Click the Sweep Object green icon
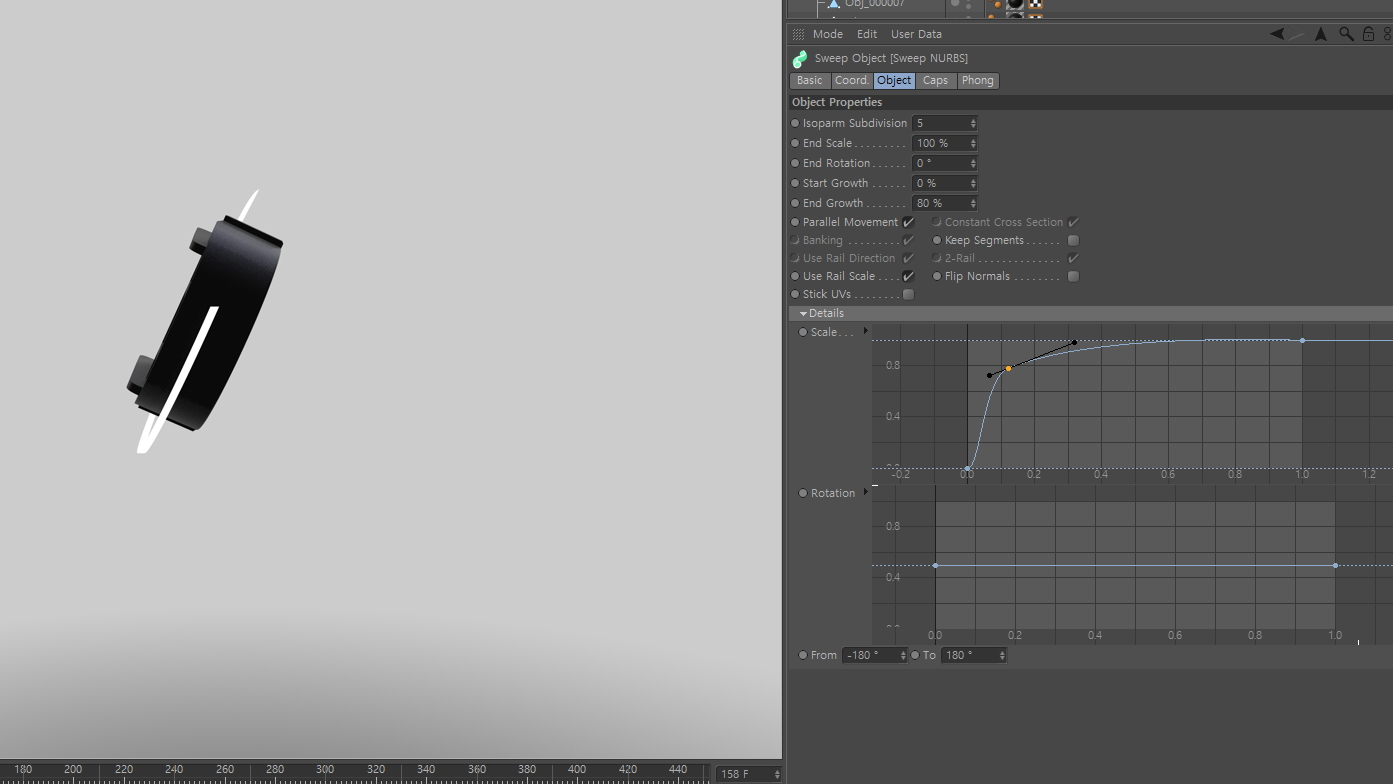The width and height of the screenshot is (1393, 784). pyautogui.click(x=800, y=59)
